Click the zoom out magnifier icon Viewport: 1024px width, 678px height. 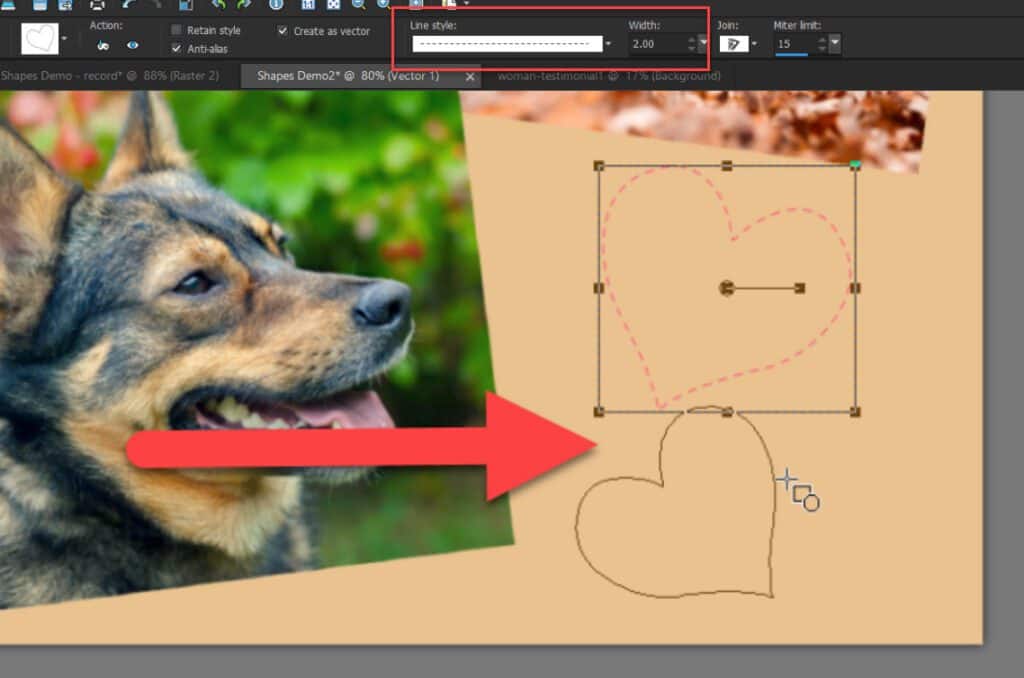(358, 4)
